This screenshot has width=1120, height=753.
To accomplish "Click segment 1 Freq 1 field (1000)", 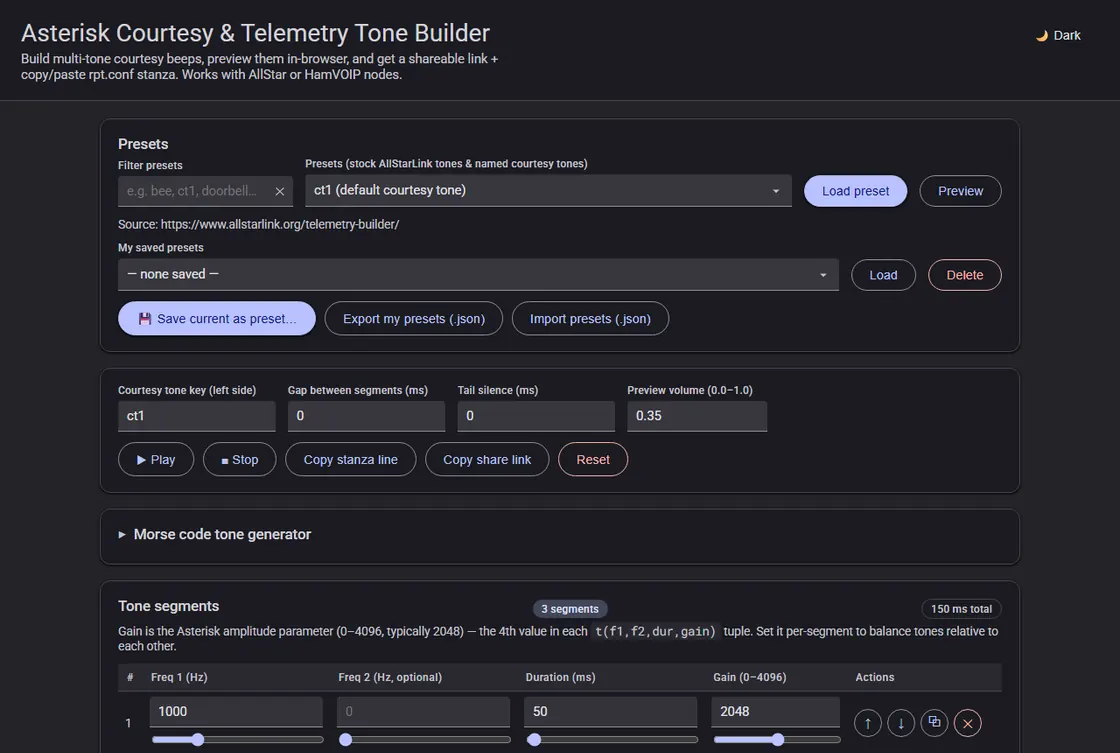I will [236, 712].
